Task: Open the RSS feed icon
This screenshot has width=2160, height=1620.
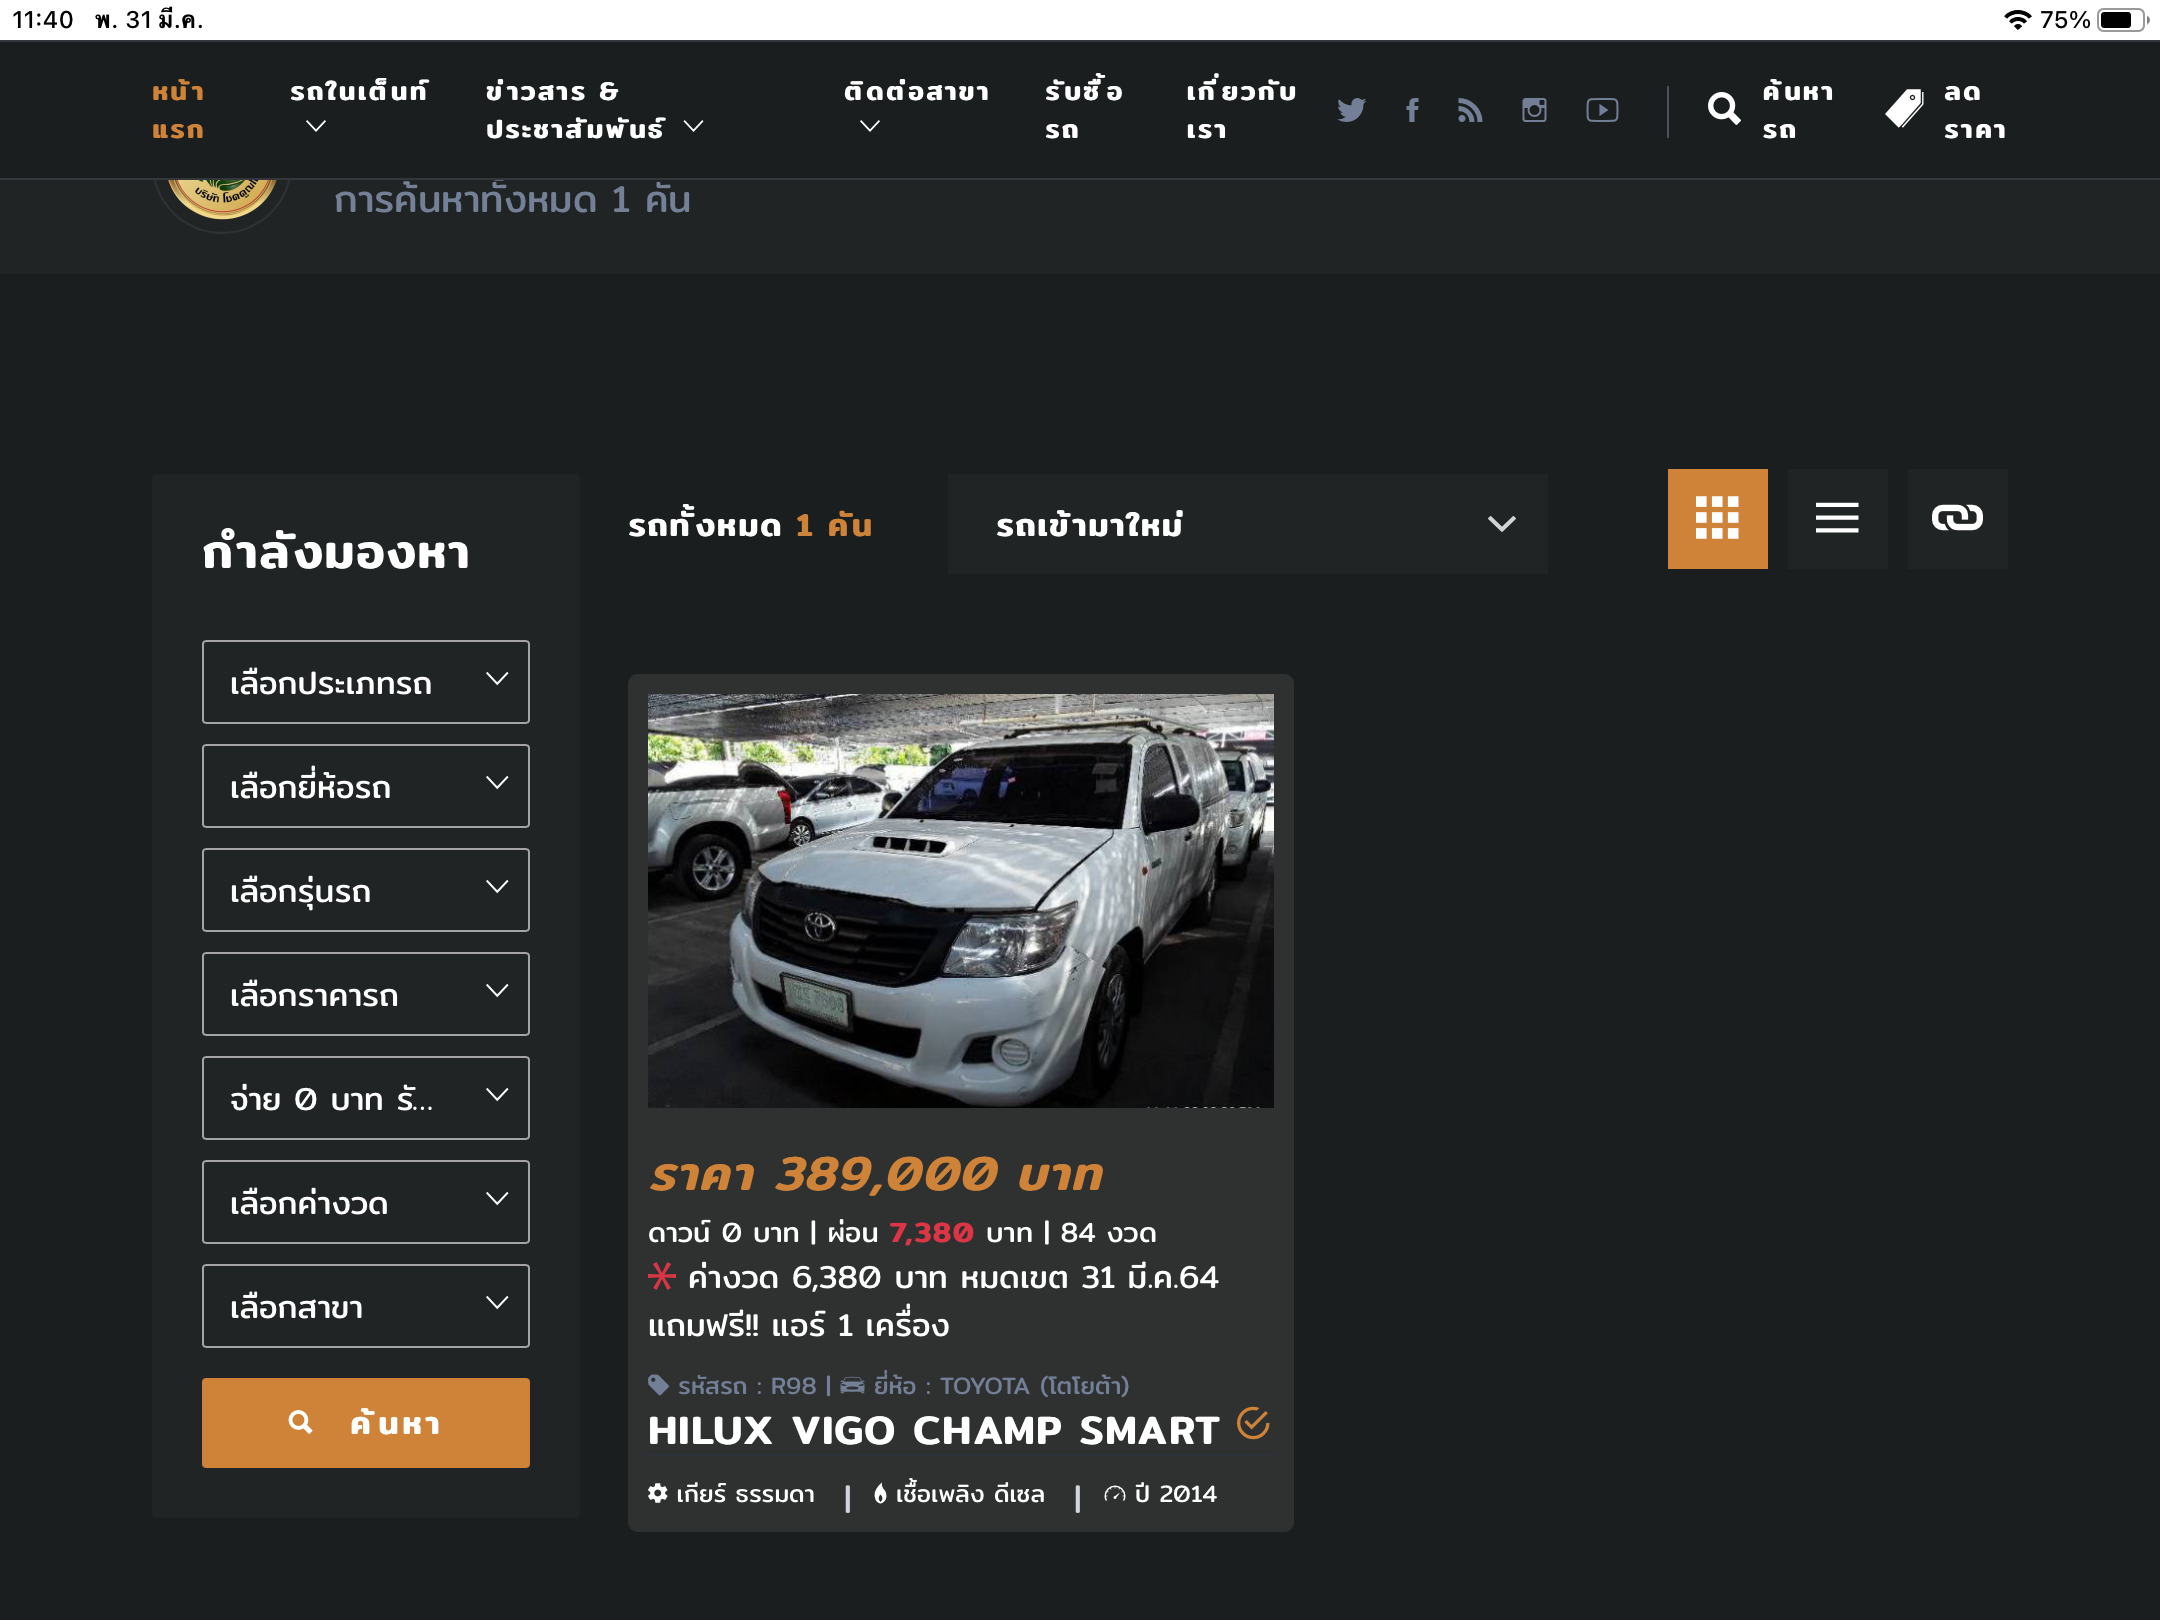Action: pos(1470,110)
